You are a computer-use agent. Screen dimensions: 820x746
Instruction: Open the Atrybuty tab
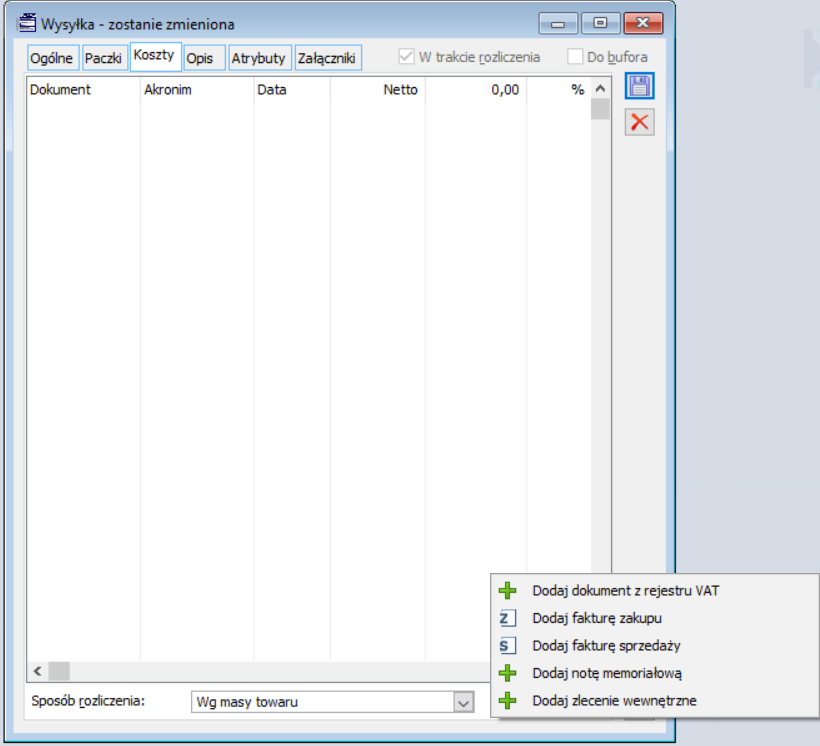point(259,58)
